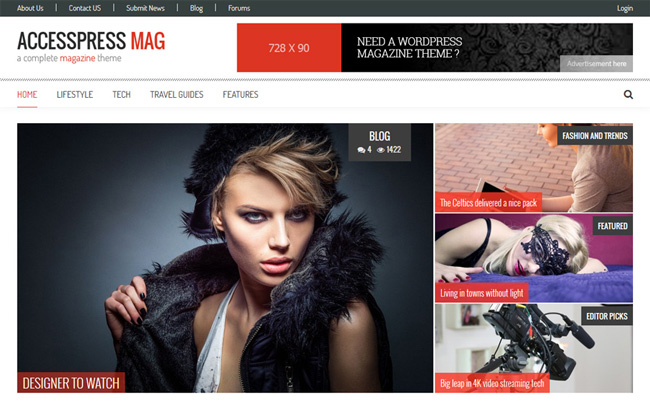The image size is (650, 405).
Task: Open The Celtics delivered a nice pack
Action: click(488, 203)
